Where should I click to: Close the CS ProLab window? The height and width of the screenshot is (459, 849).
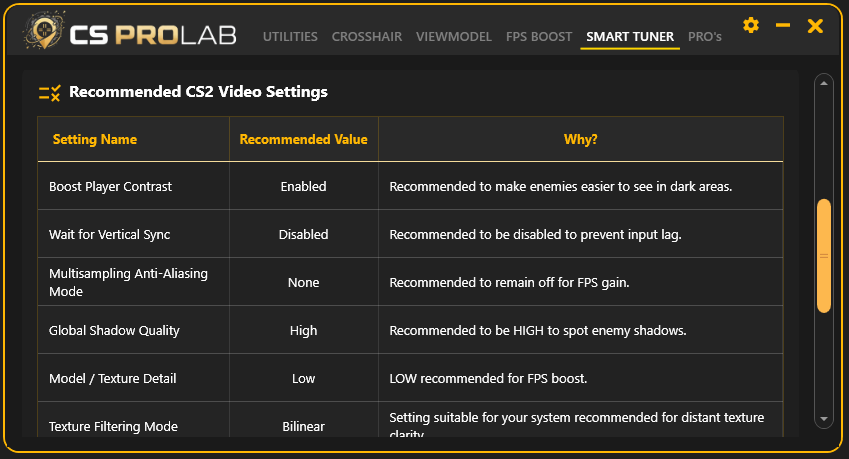[815, 25]
